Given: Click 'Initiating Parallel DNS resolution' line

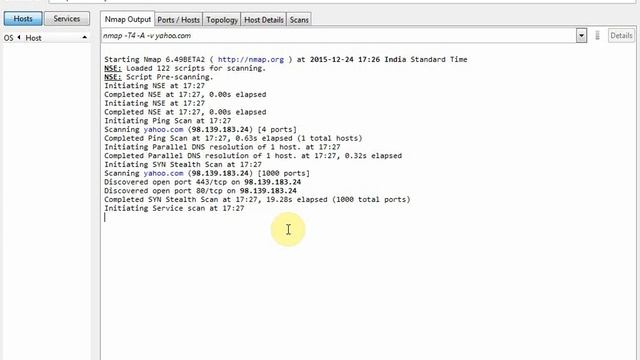Looking at the screenshot, I should [222, 147].
